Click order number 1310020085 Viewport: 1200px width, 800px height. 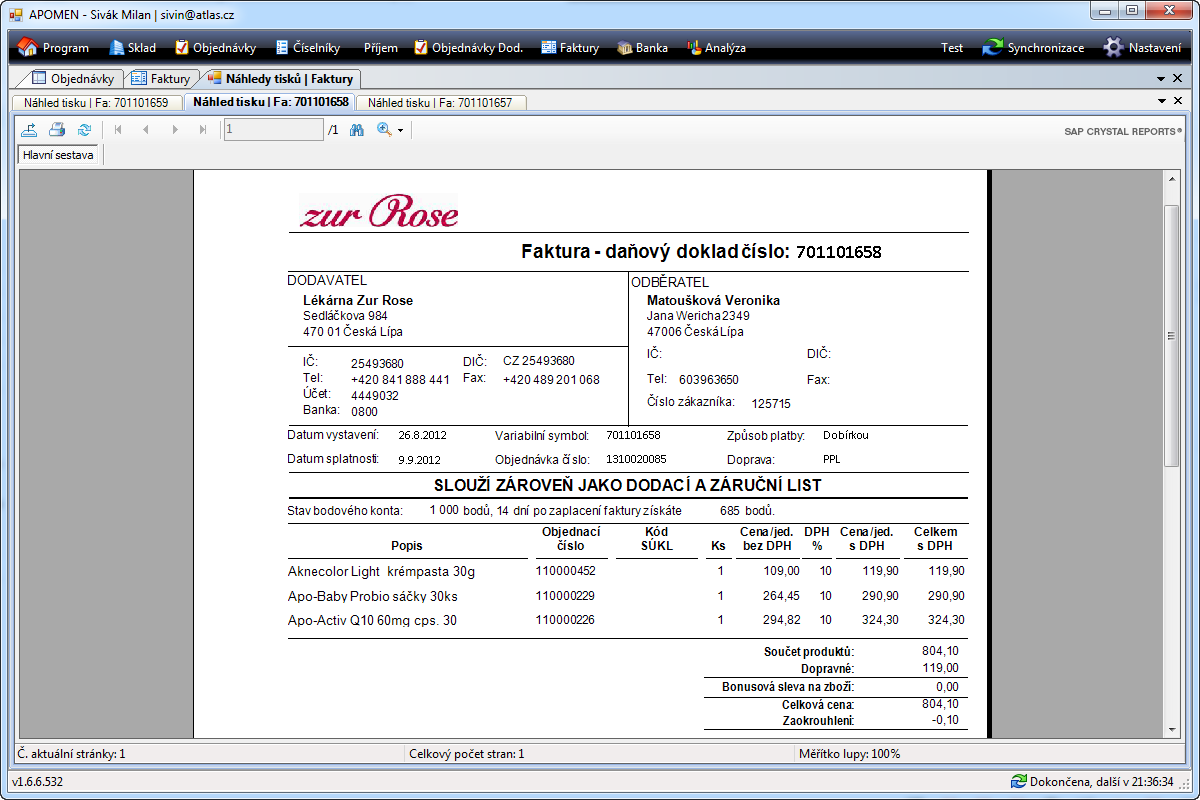(x=636, y=459)
